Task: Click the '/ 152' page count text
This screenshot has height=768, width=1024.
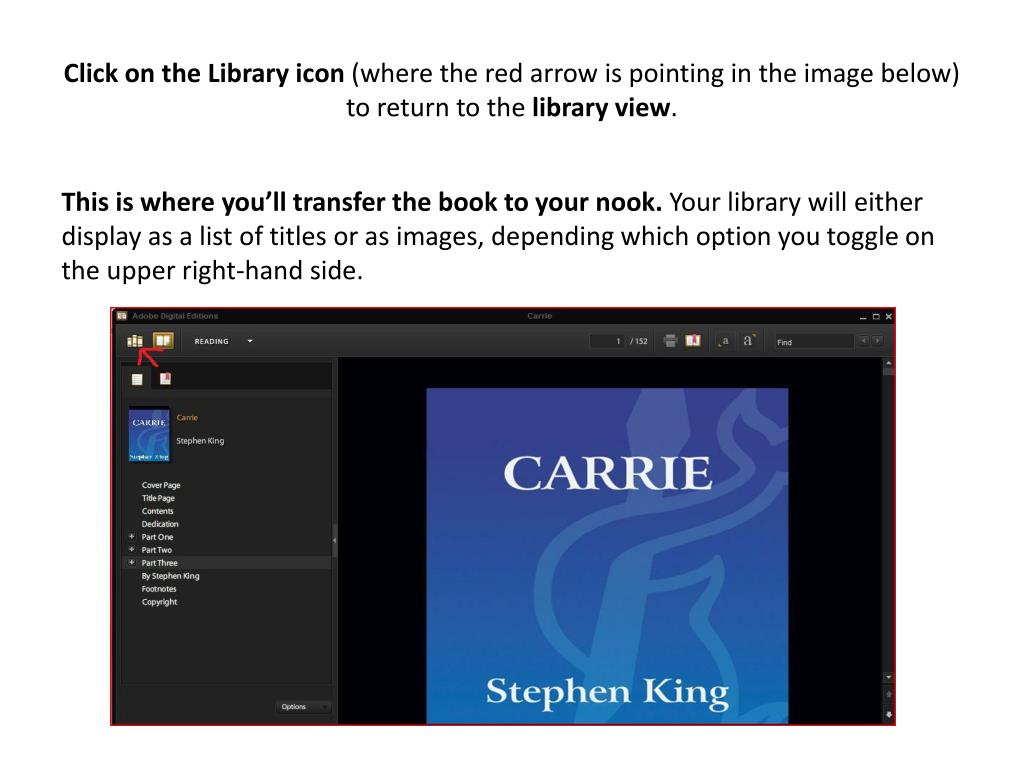Action: tap(639, 341)
